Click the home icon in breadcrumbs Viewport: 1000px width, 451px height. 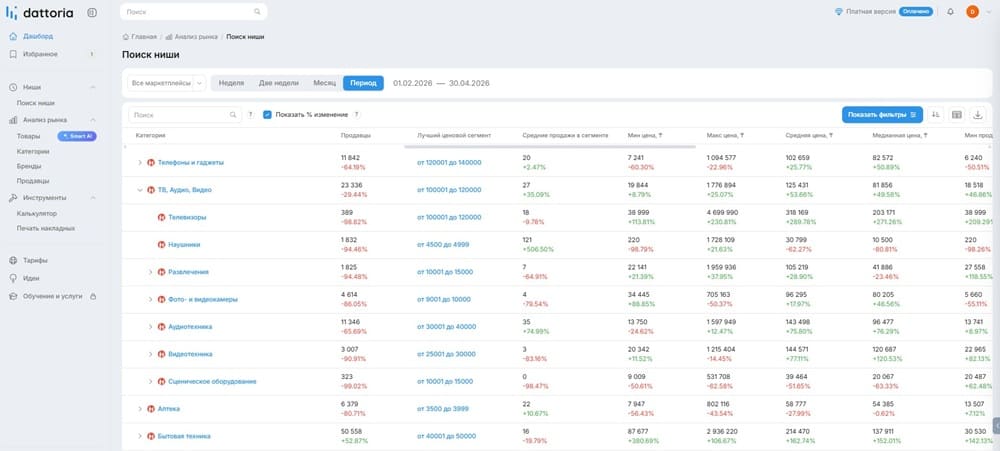pos(126,36)
